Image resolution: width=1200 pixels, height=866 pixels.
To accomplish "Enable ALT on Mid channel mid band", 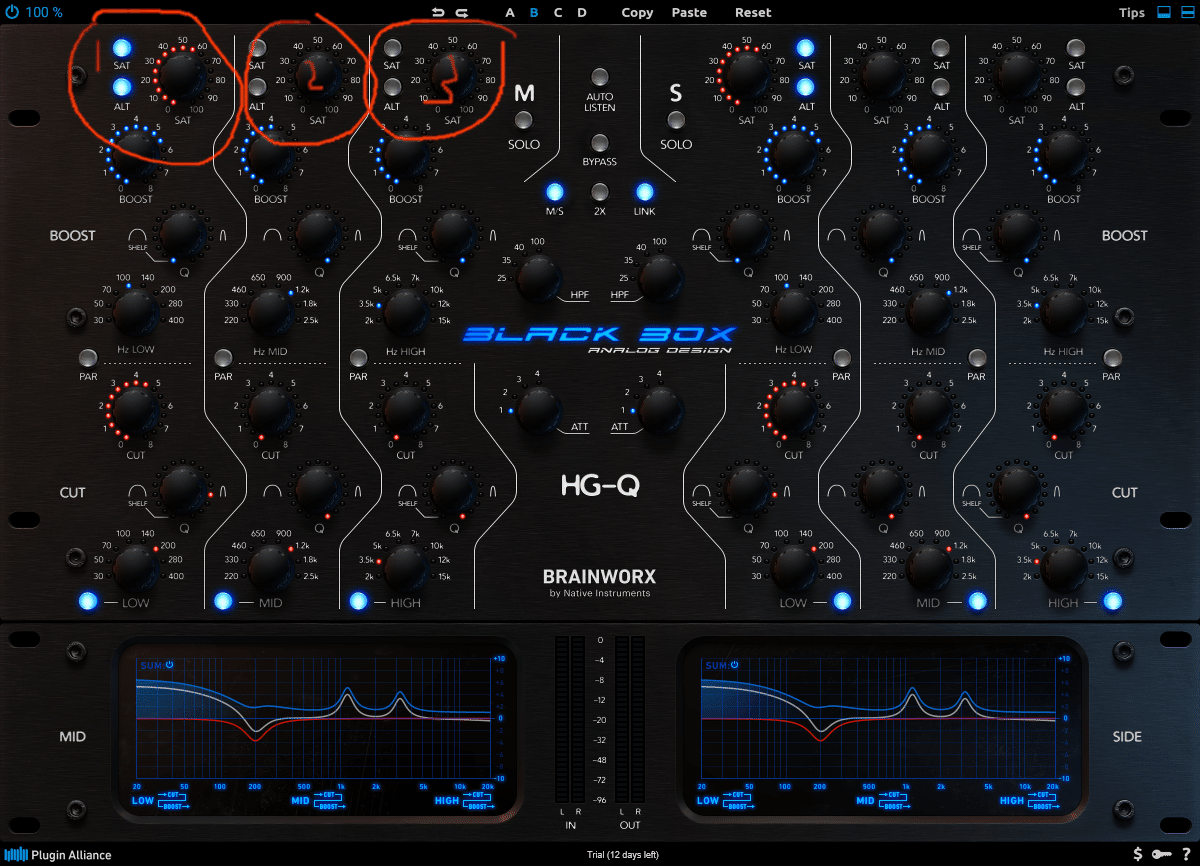I will pyautogui.click(x=258, y=86).
